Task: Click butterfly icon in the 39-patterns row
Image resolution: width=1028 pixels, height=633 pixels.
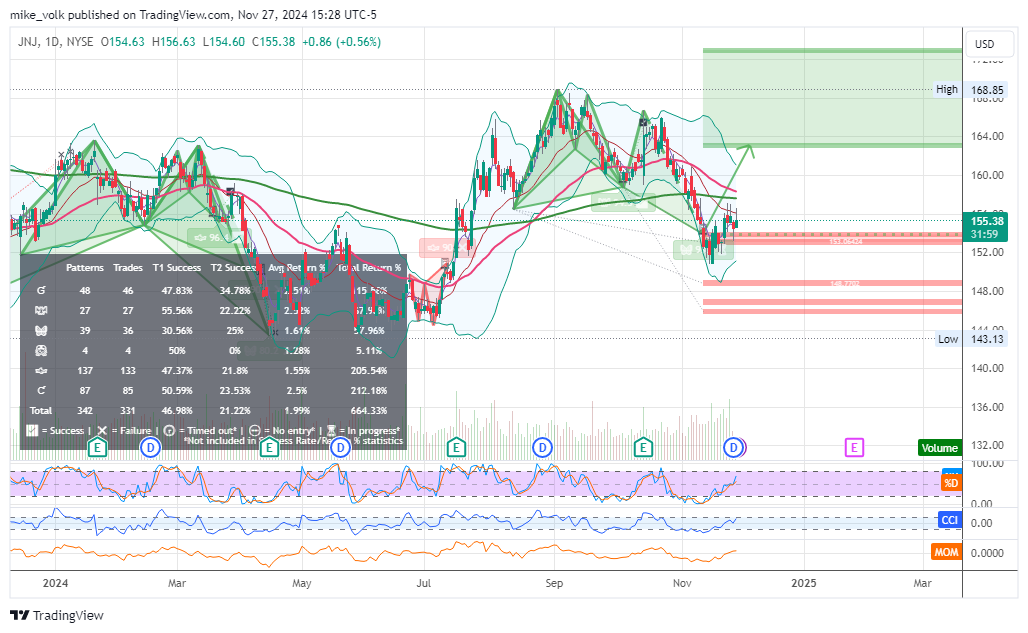Action: click(41, 330)
